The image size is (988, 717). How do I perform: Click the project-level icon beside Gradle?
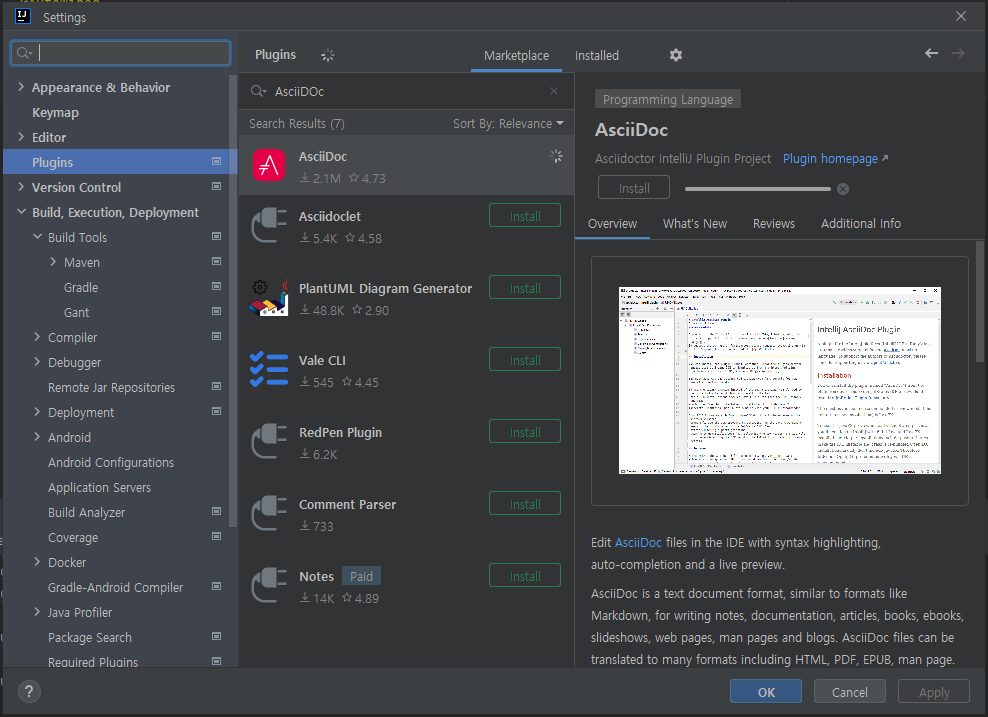(216, 287)
